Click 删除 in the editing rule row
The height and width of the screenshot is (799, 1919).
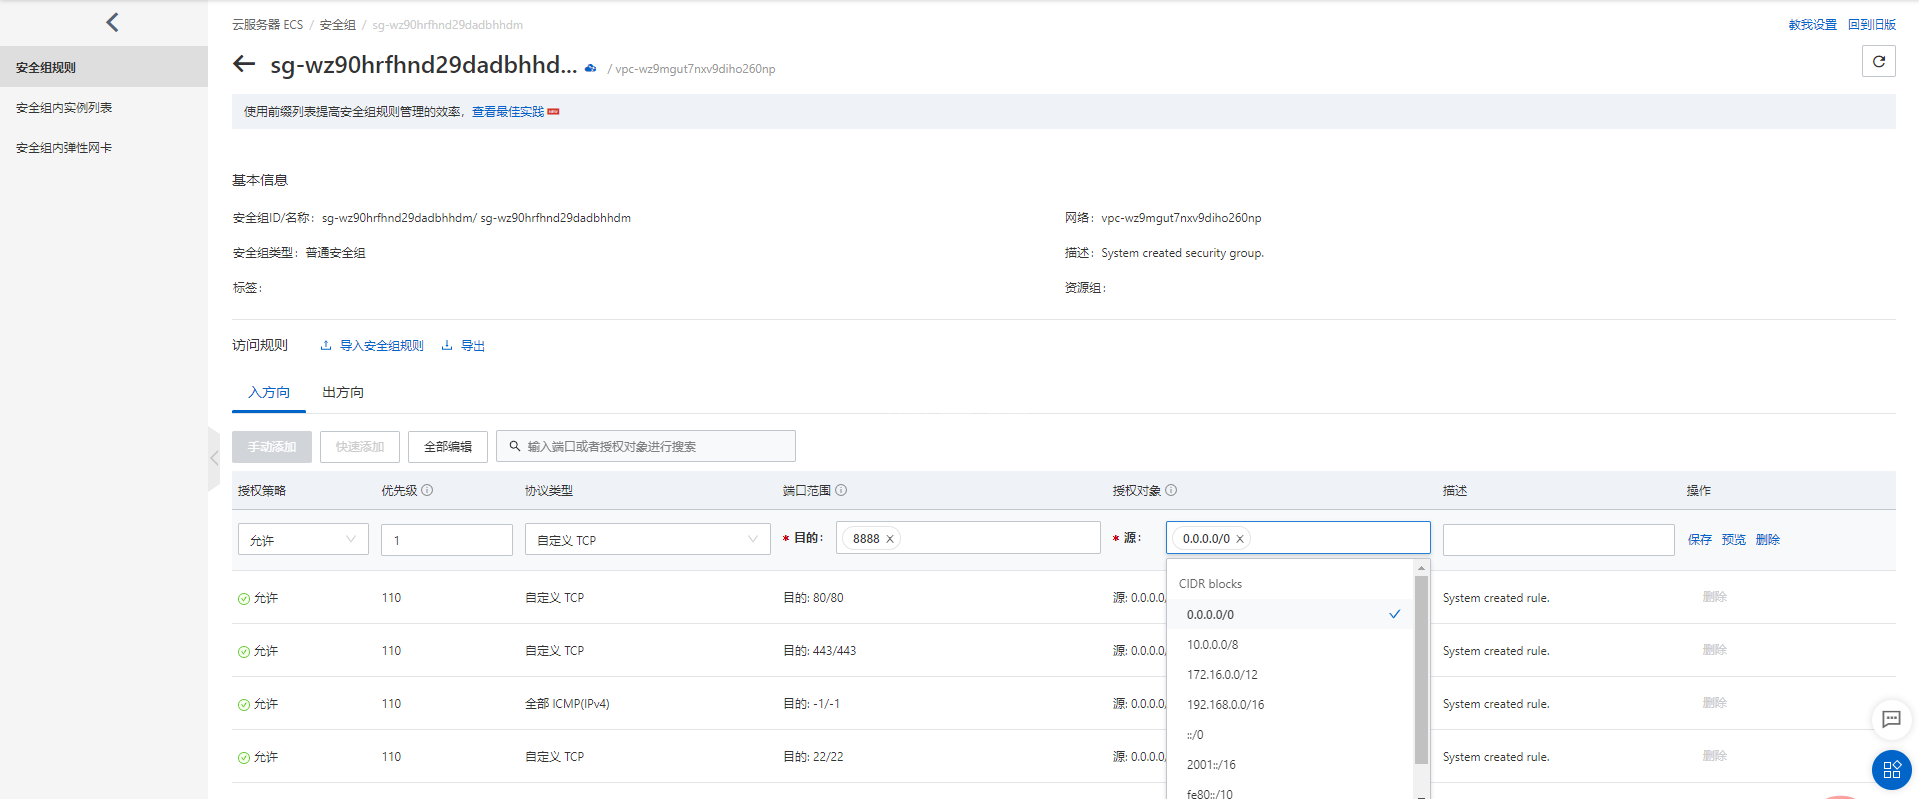click(1768, 539)
